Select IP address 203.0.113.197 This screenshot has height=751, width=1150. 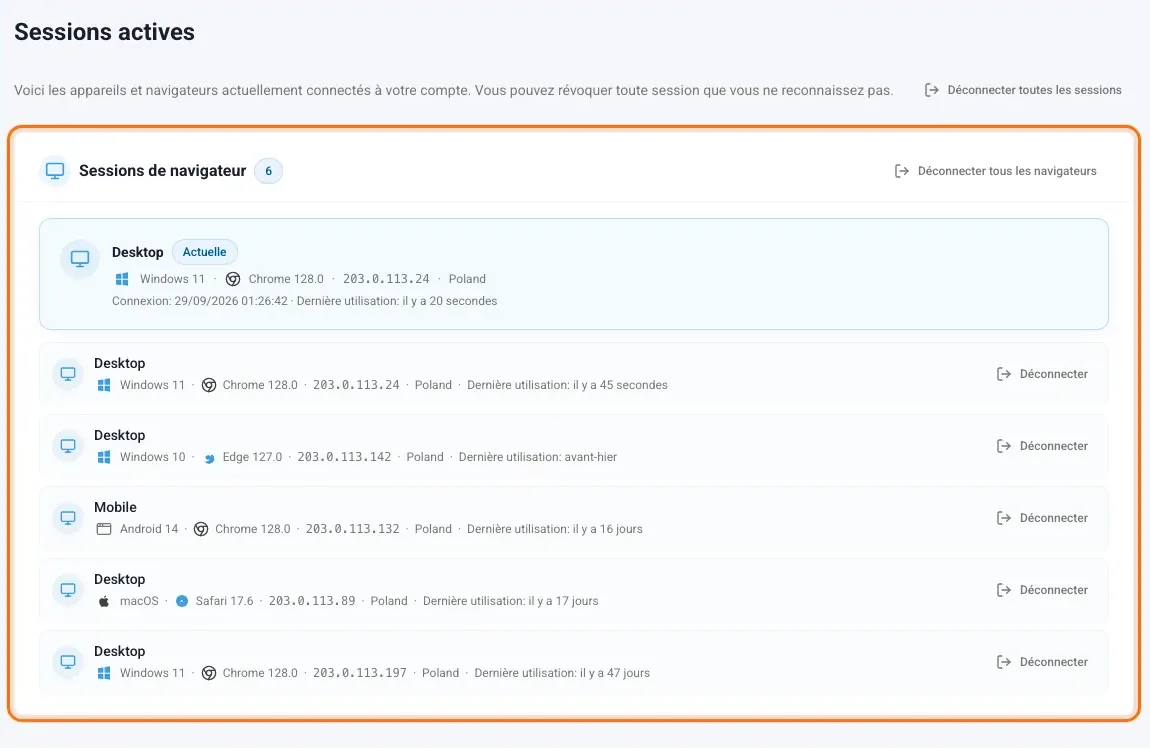[x=360, y=673]
